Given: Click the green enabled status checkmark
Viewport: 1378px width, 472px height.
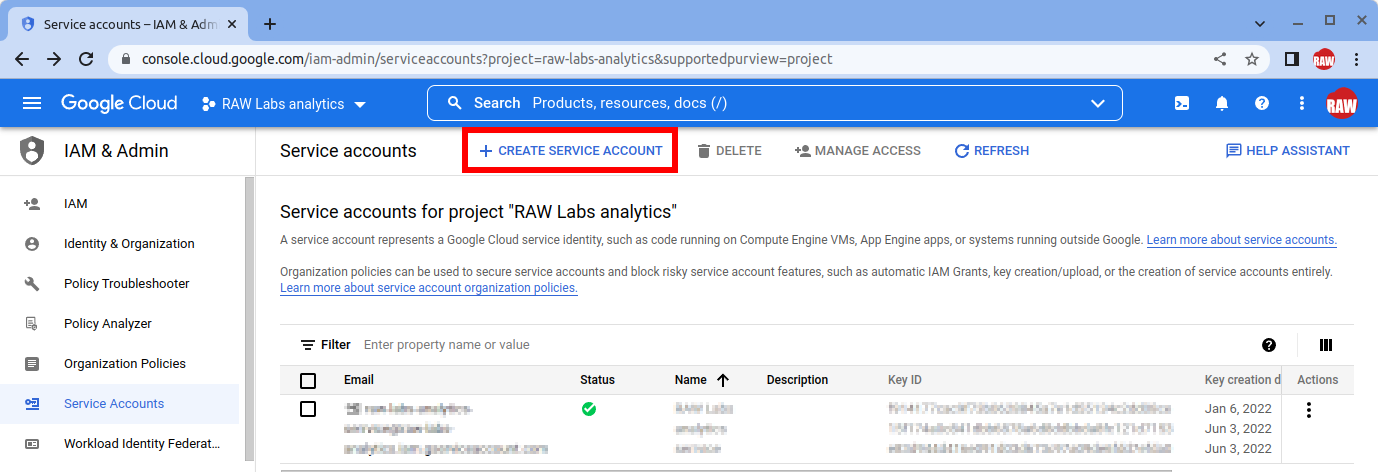Looking at the screenshot, I should 589,409.
